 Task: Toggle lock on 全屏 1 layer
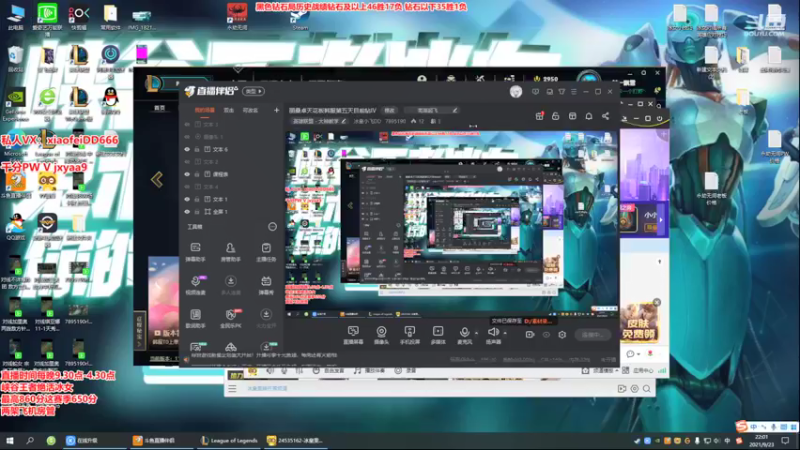pos(197,212)
